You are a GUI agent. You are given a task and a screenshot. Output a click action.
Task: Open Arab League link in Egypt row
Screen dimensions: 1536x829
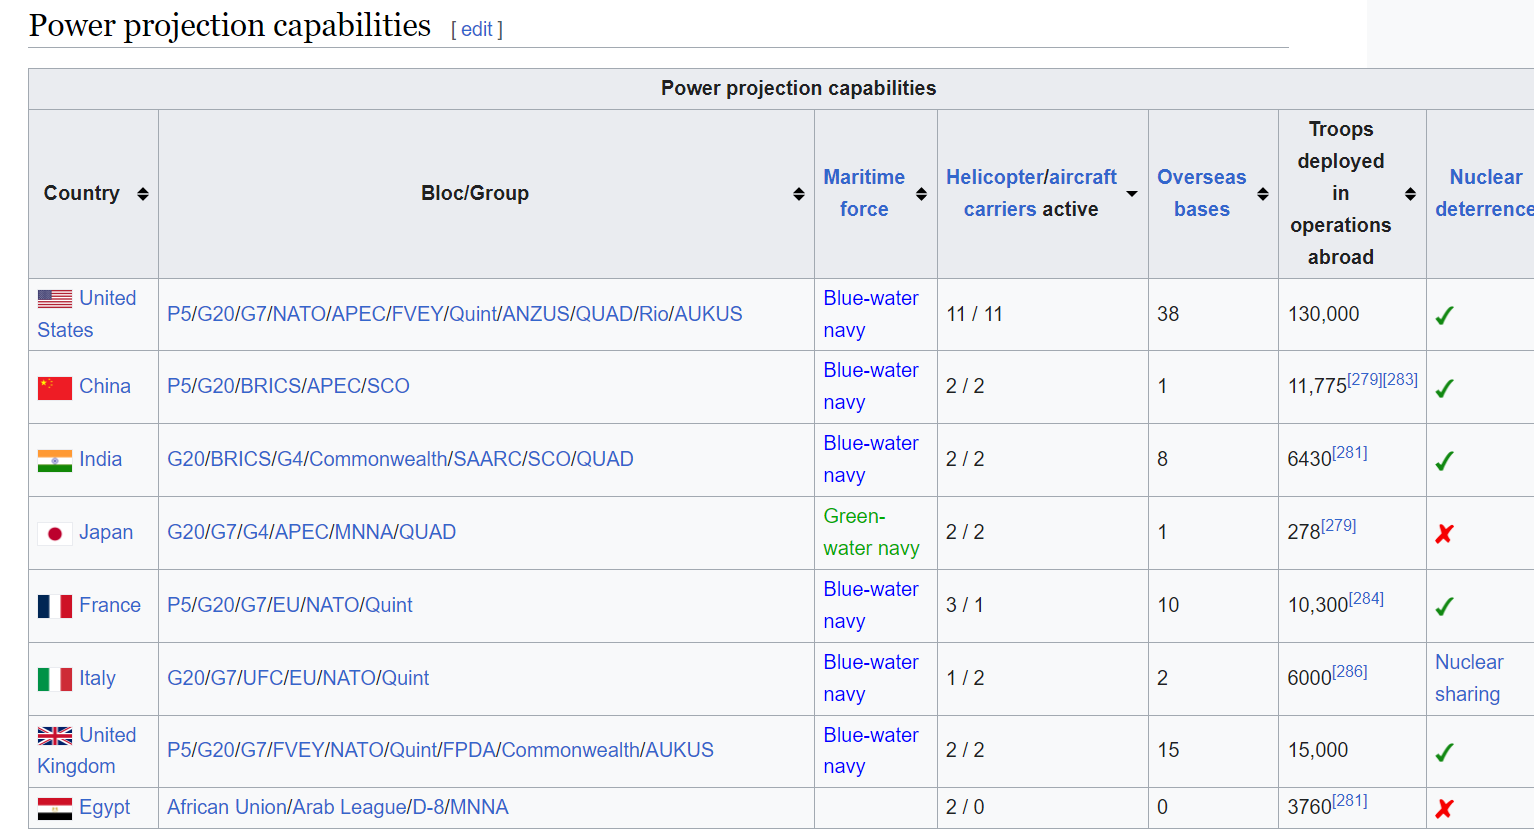349,807
